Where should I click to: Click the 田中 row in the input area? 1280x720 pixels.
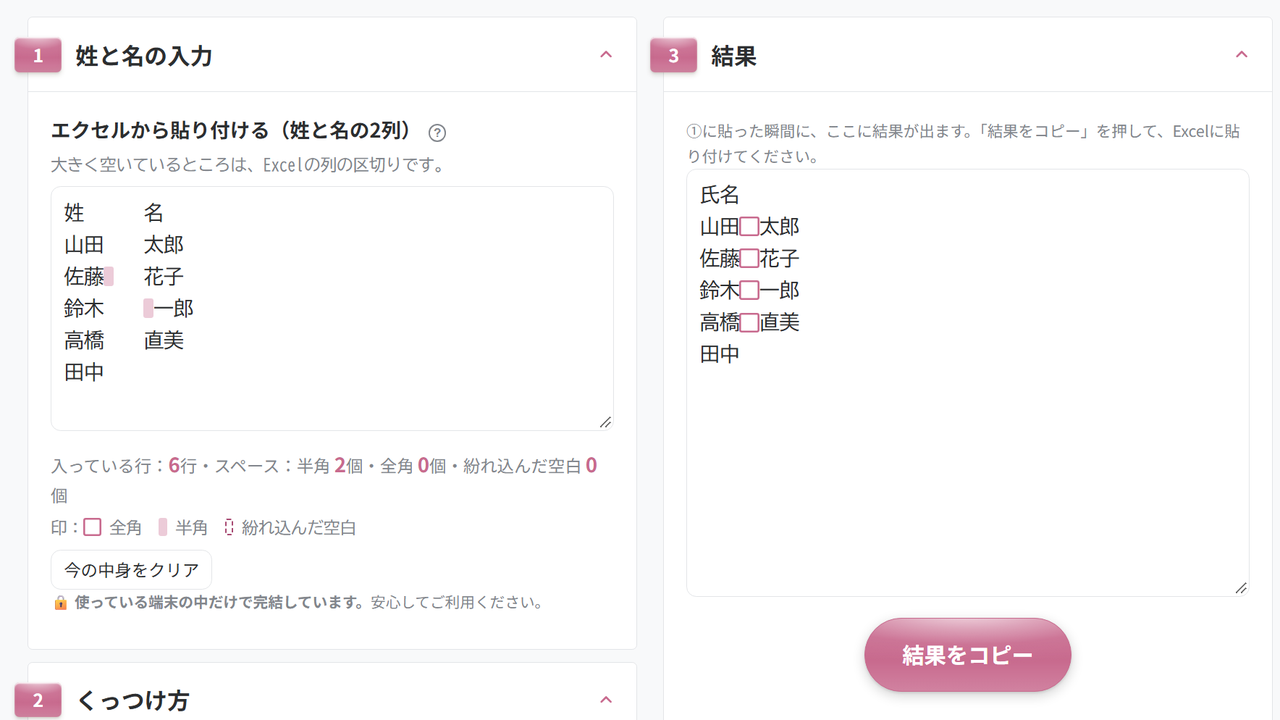coord(84,373)
